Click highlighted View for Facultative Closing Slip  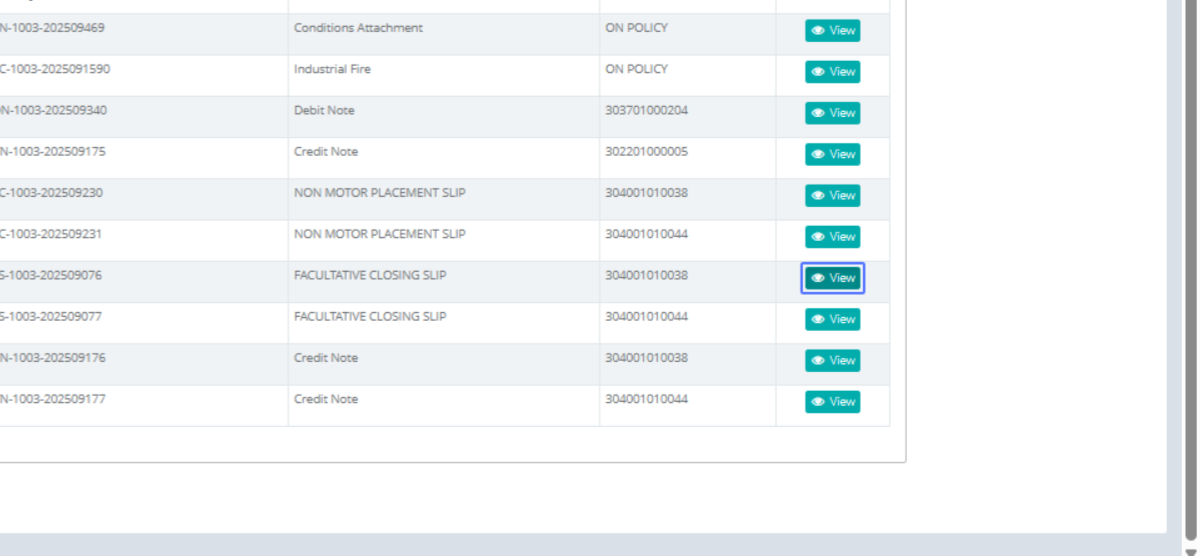tap(832, 278)
